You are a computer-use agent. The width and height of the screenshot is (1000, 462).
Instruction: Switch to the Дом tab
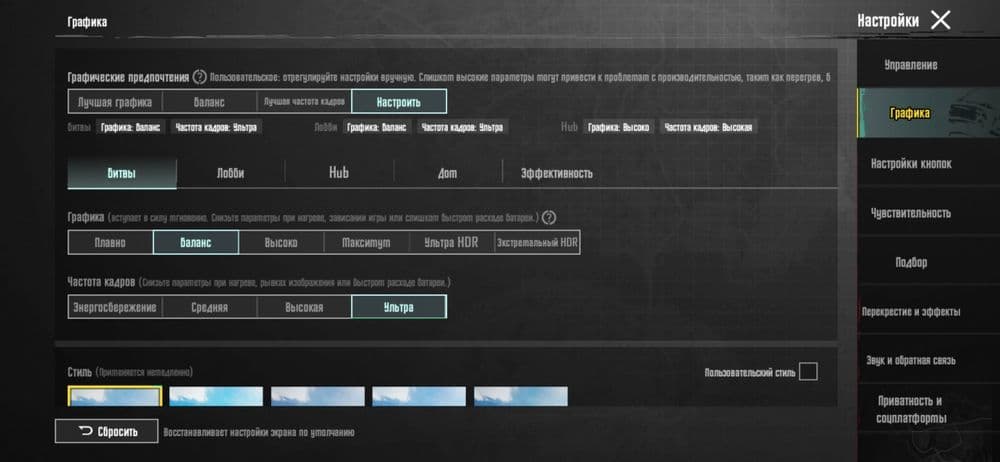coord(447,173)
